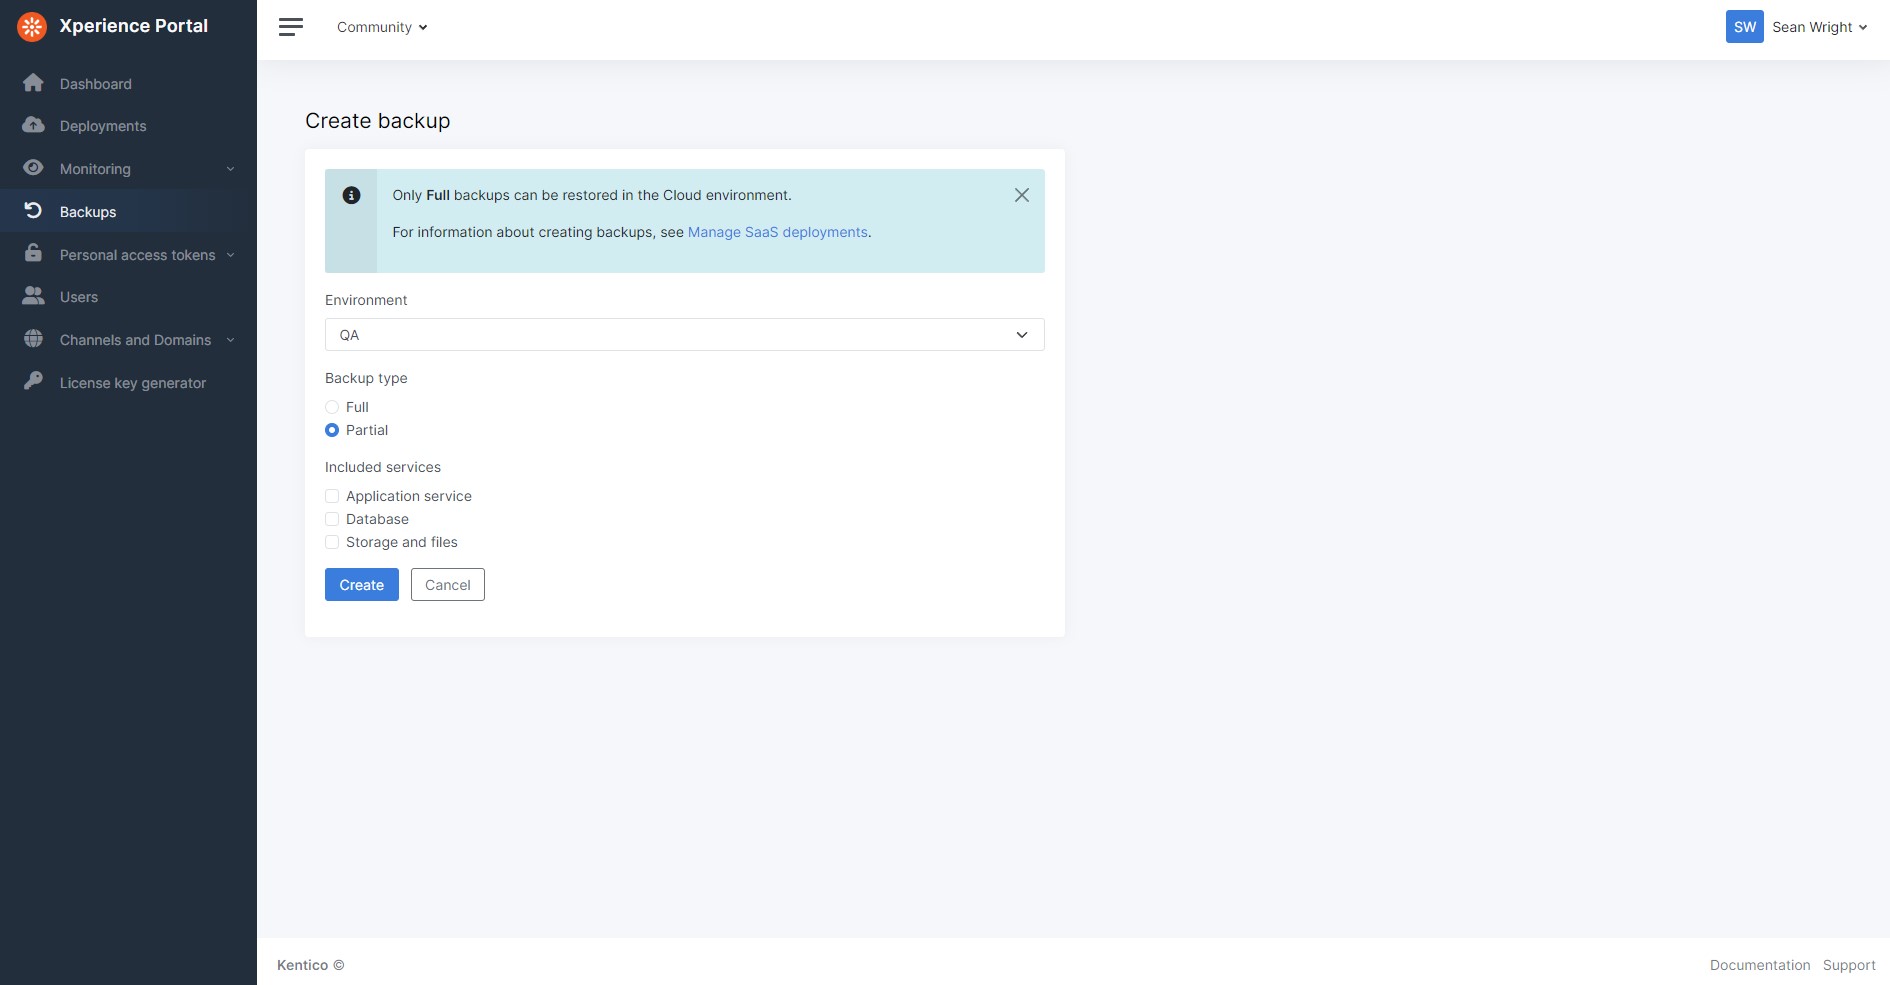Check the Application service checkbox
The width and height of the screenshot is (1890, 985).
click(332, 496)
